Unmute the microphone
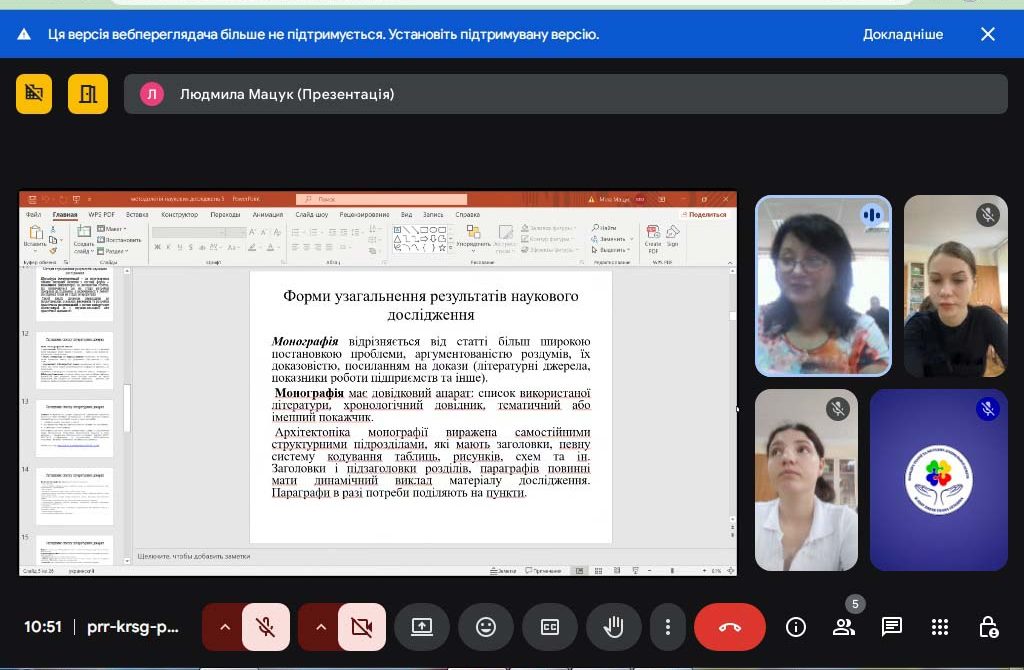The width and height of the screenshot is (1024, 670). (265, 627)
